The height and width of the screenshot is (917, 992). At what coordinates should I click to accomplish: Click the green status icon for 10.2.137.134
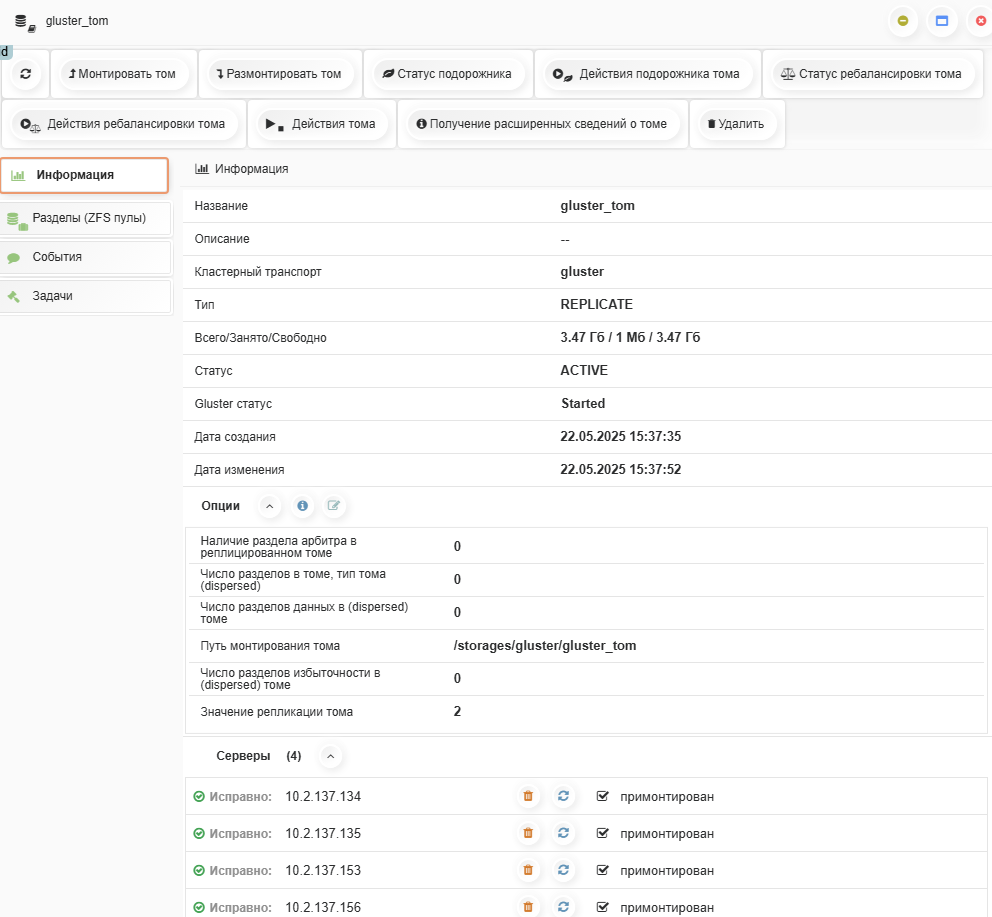(199, 796)
